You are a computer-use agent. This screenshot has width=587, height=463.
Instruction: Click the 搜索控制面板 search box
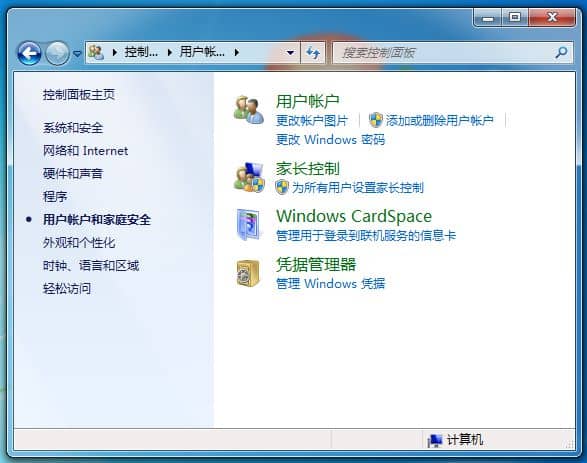tap(453, 53)
